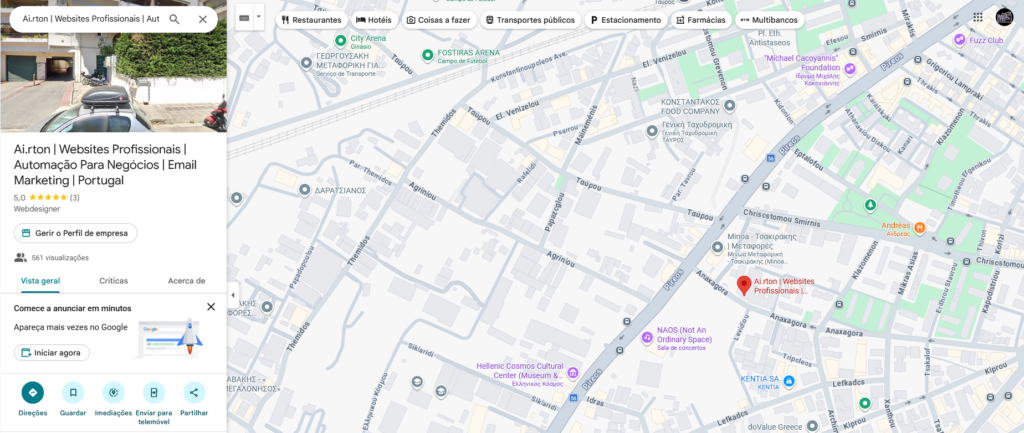Click the search magnifier icon
Image resolution: width=1024 pixels, height=433 pixels.
point(174,19)
